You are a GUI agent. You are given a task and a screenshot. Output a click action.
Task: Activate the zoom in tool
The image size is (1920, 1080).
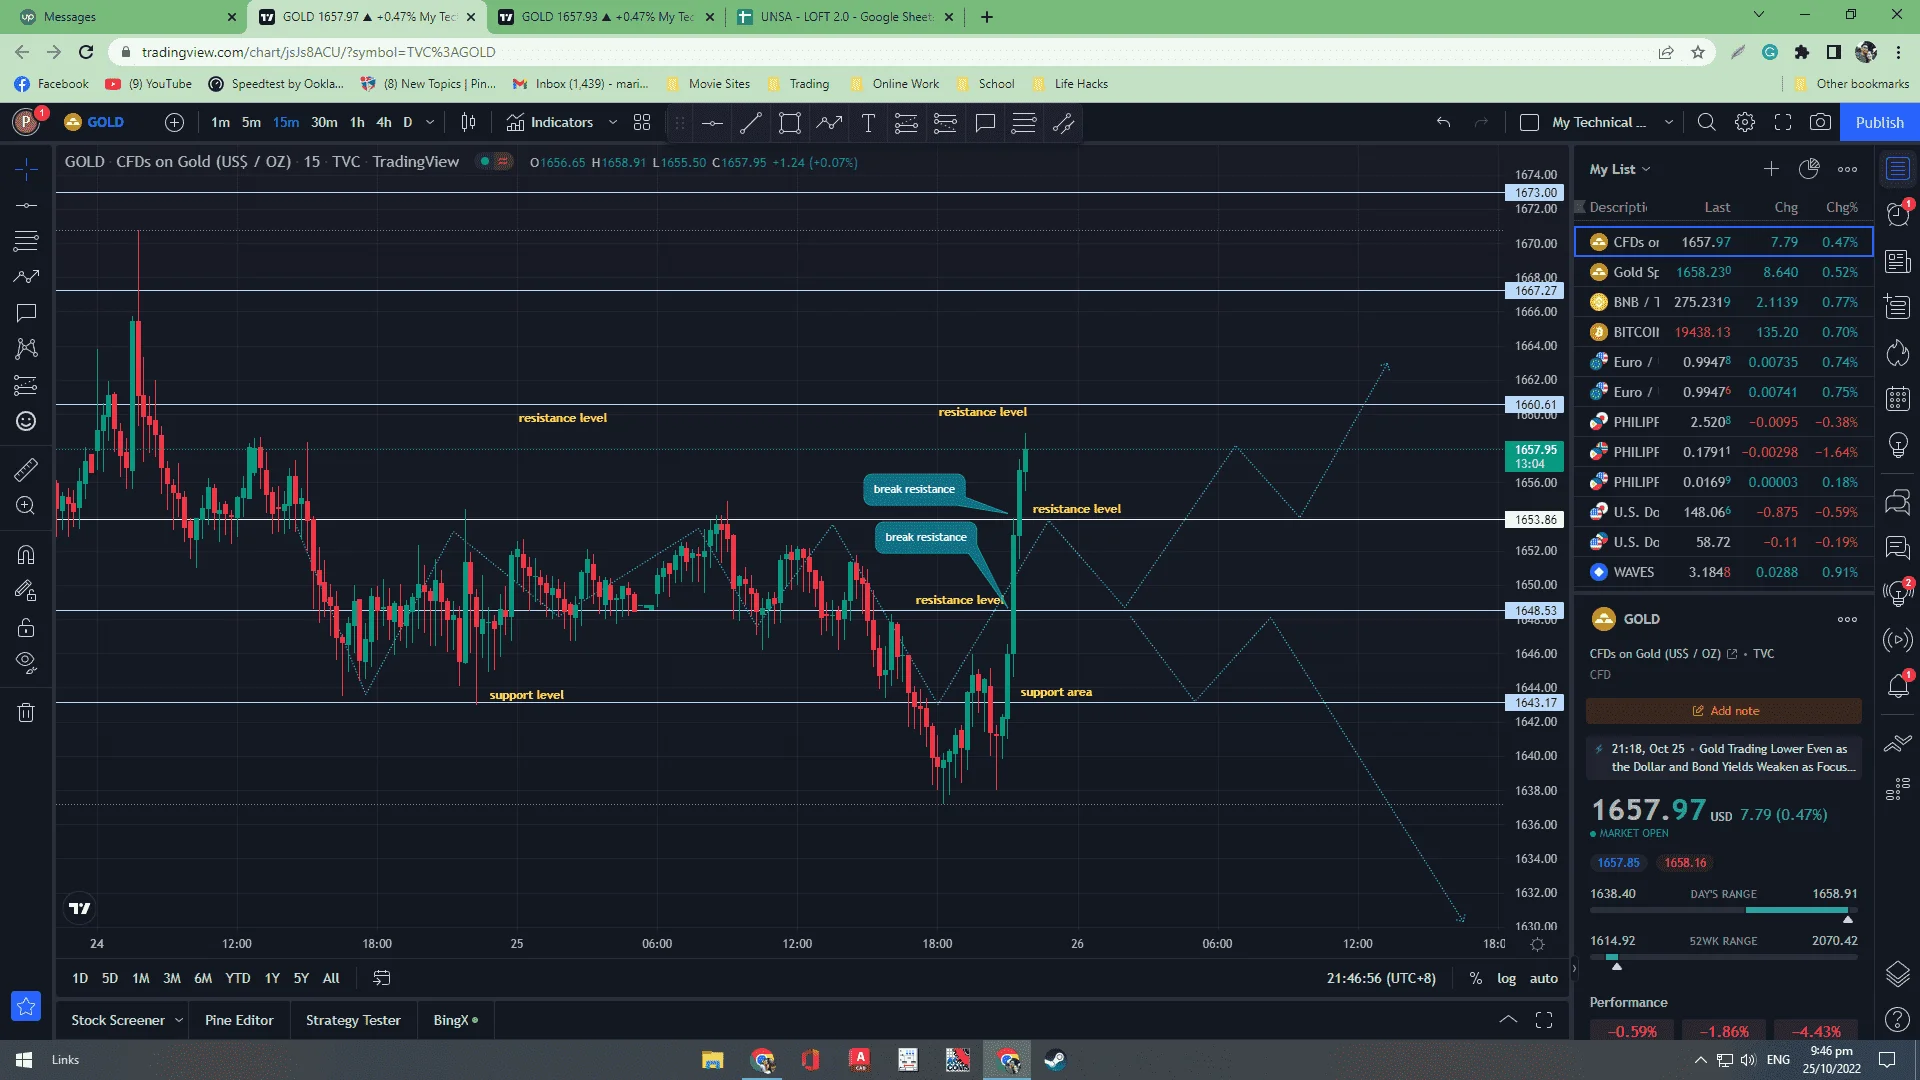pyautogui.click(x=26, y=506)
